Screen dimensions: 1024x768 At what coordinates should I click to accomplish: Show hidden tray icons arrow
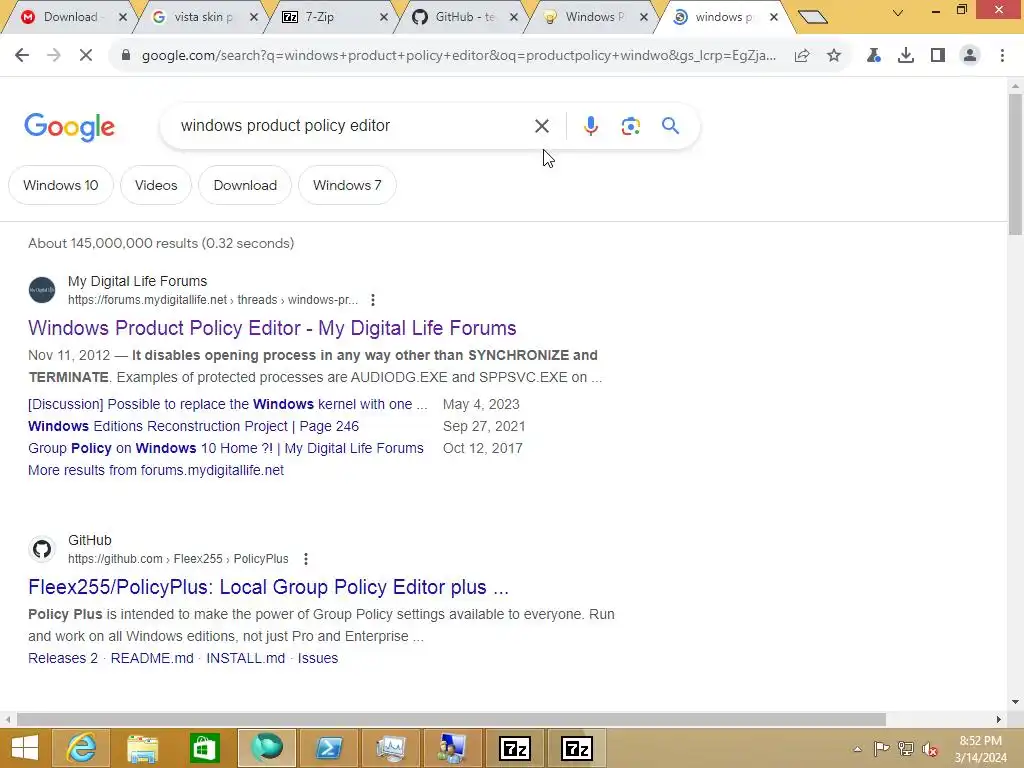click(x=857, y=749)
